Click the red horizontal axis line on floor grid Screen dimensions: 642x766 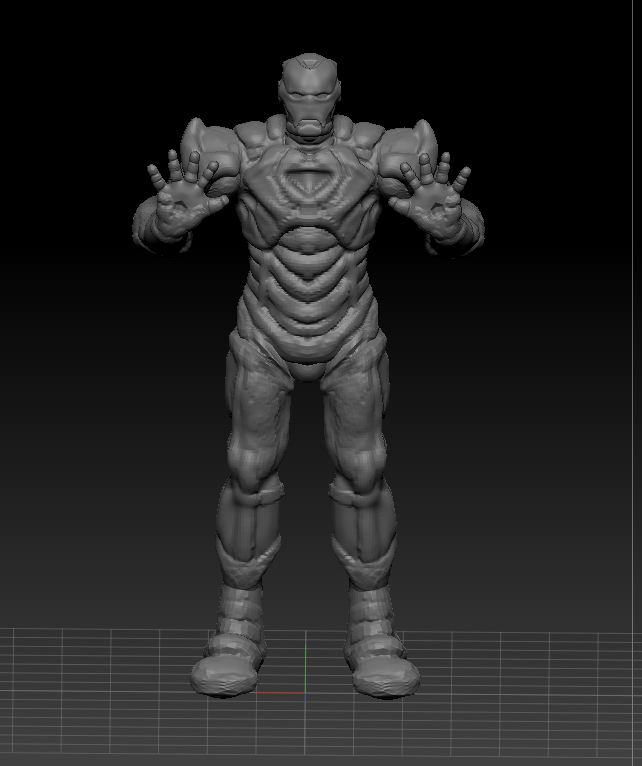280,693
